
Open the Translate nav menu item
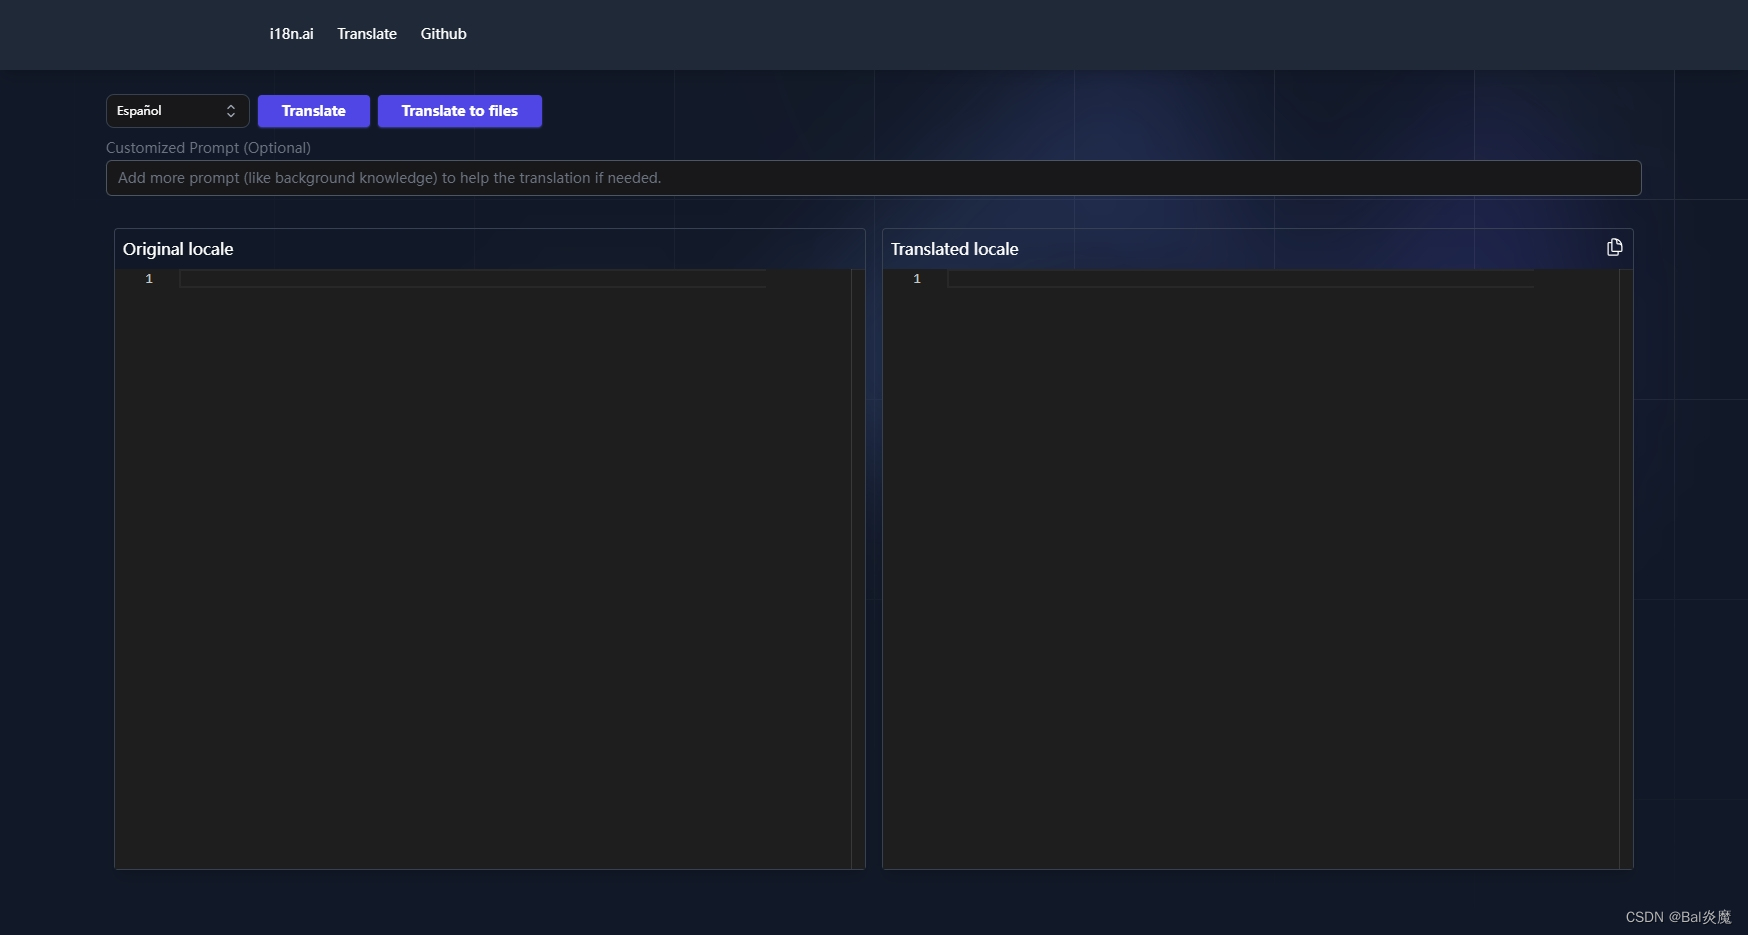tap(367, 34)
